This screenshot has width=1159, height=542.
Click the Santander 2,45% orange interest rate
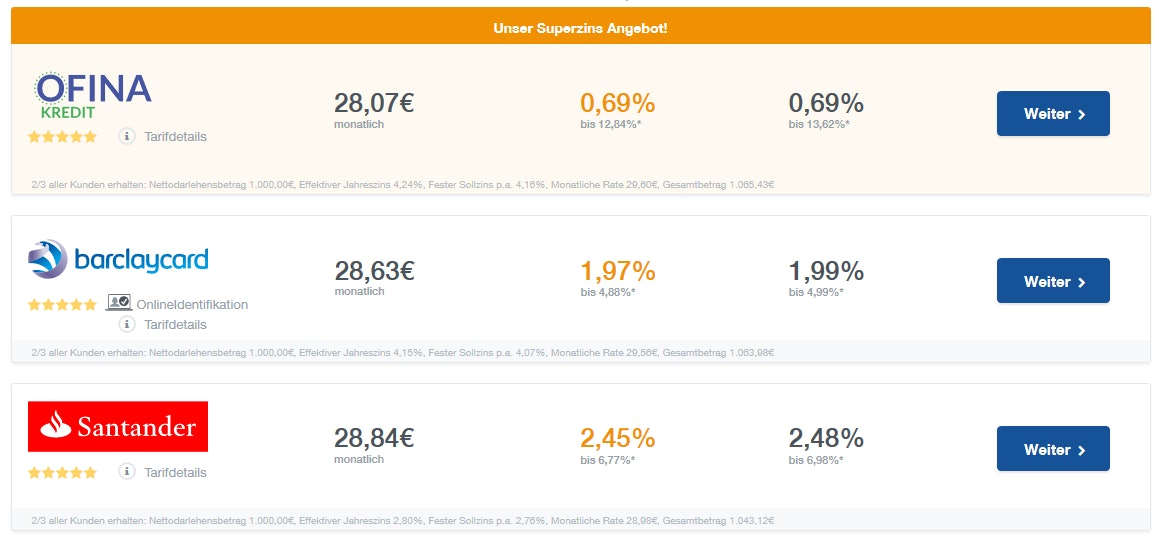617,438
